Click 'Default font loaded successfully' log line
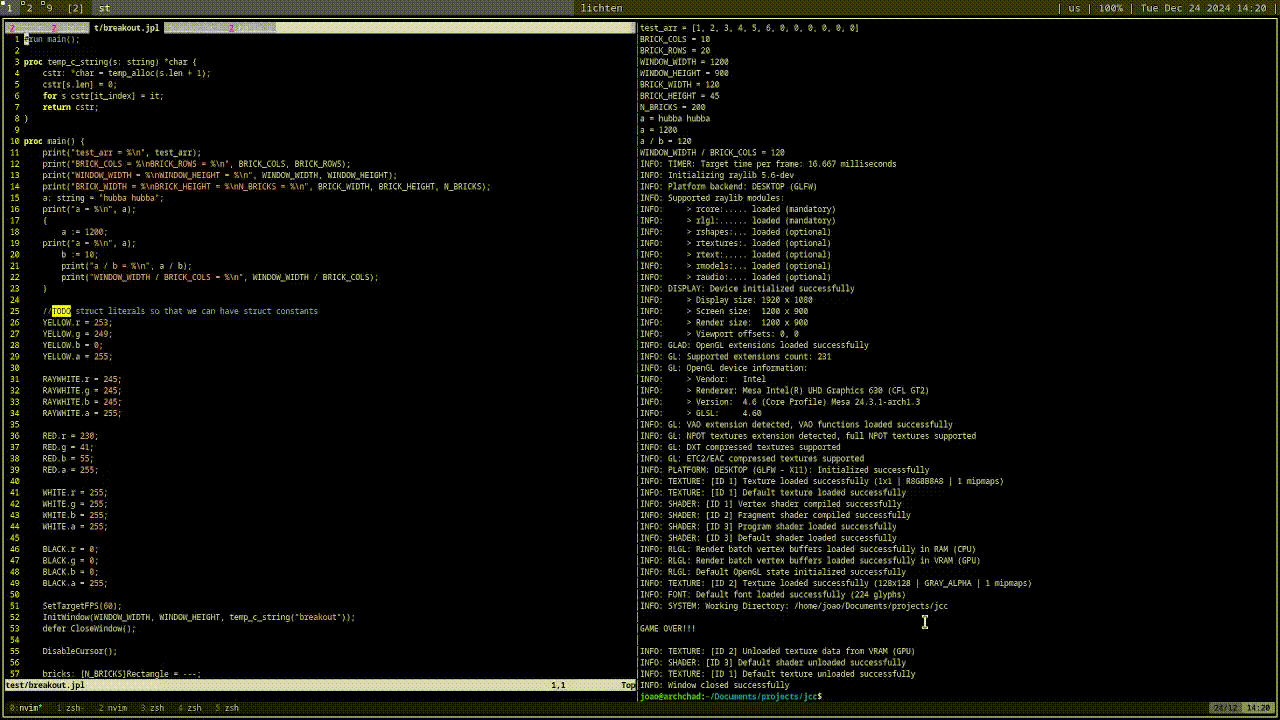Screen dimensions: 1280x720 [x=773, y=594]
